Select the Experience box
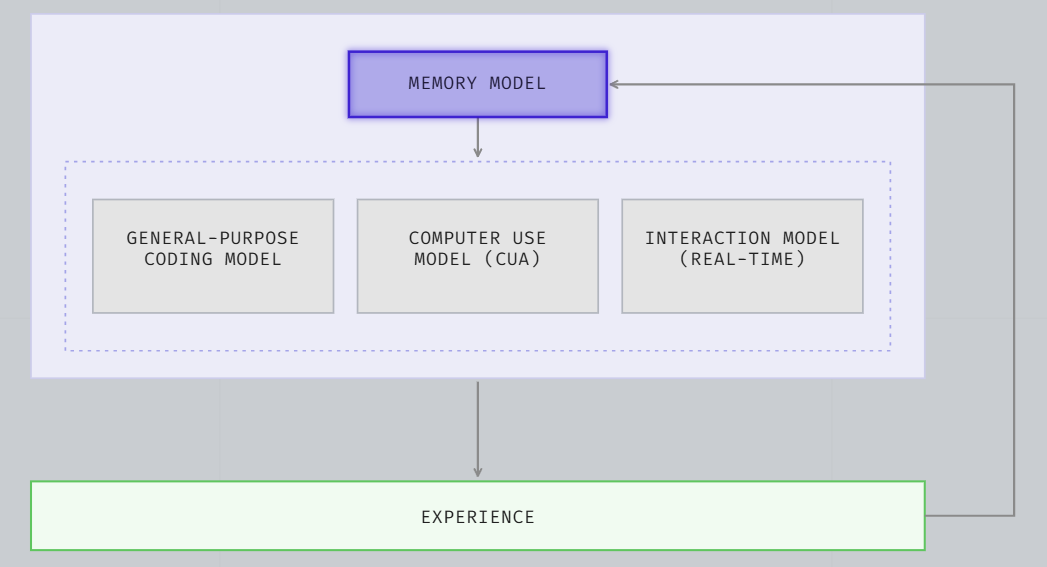 [x=477, y=516]
